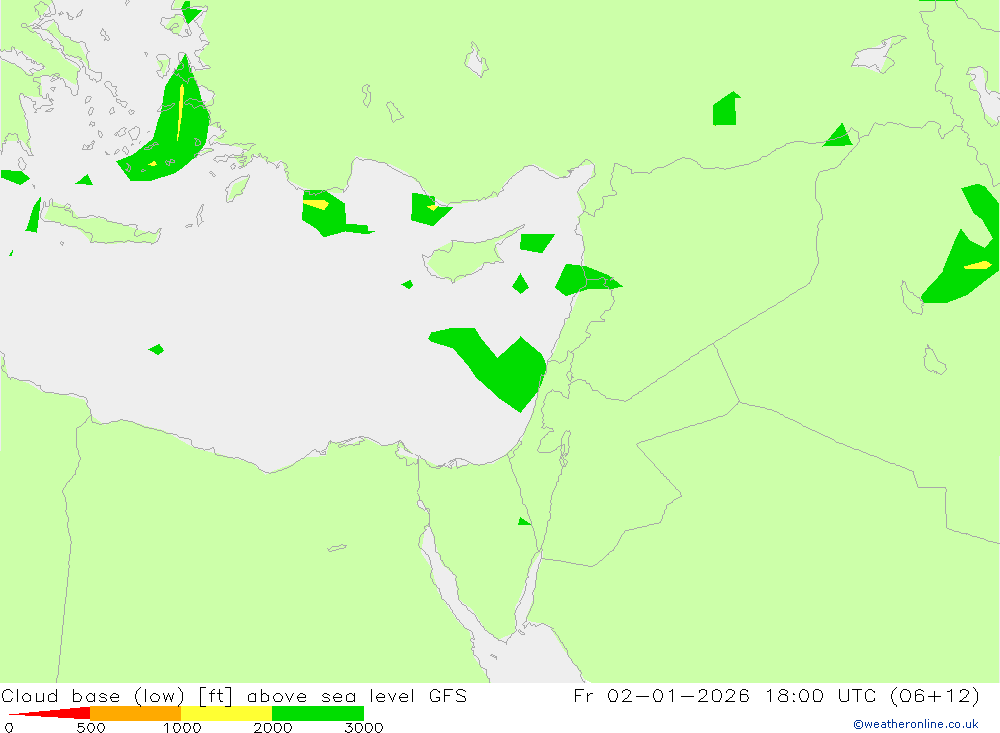The height and width of the screenshot is (733, 1000).
Task: Select the yellow 1000-2000 ft legend segment
Action: [x=226, y=713]
